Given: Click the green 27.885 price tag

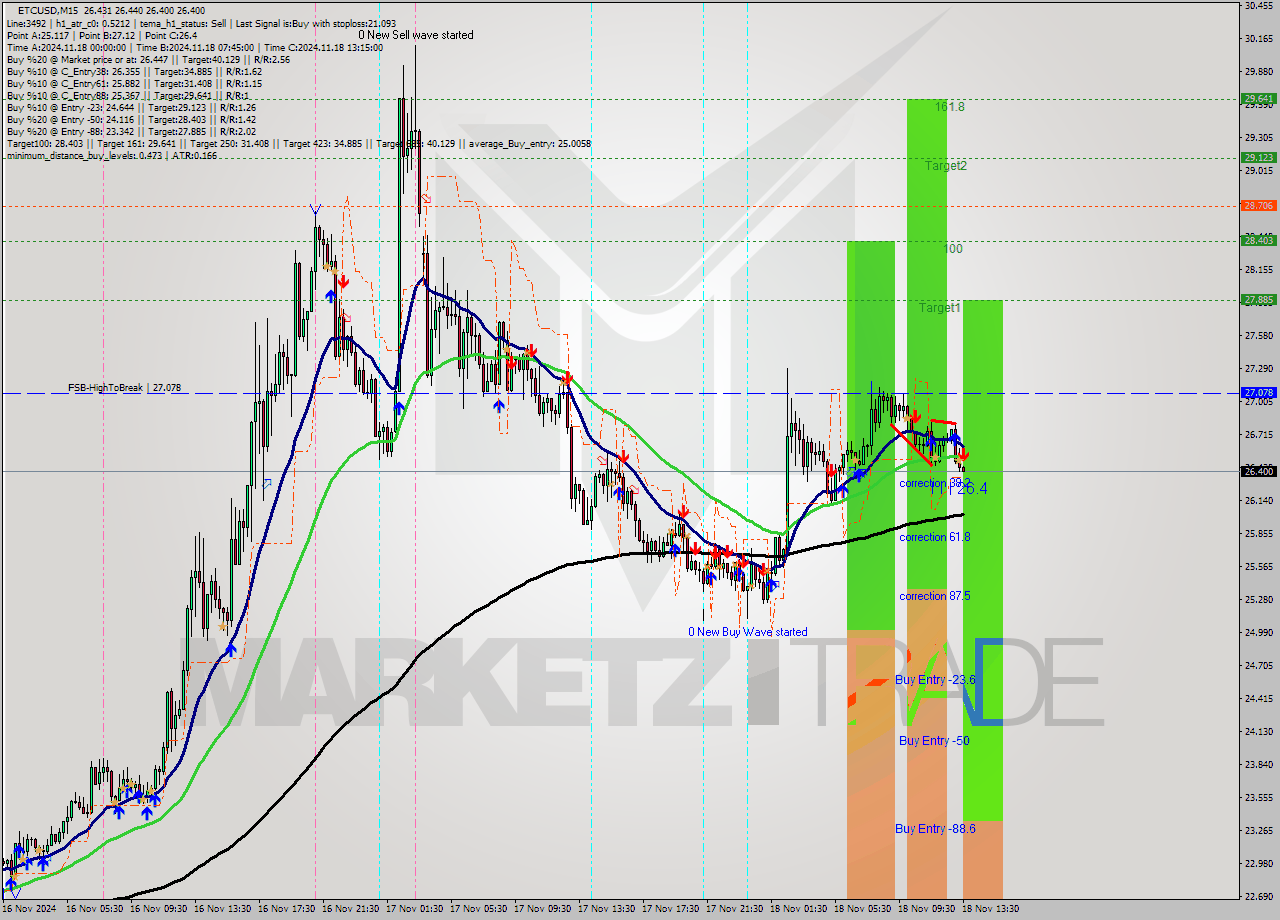Looking at the screenshot, I should coord(1258,299).
